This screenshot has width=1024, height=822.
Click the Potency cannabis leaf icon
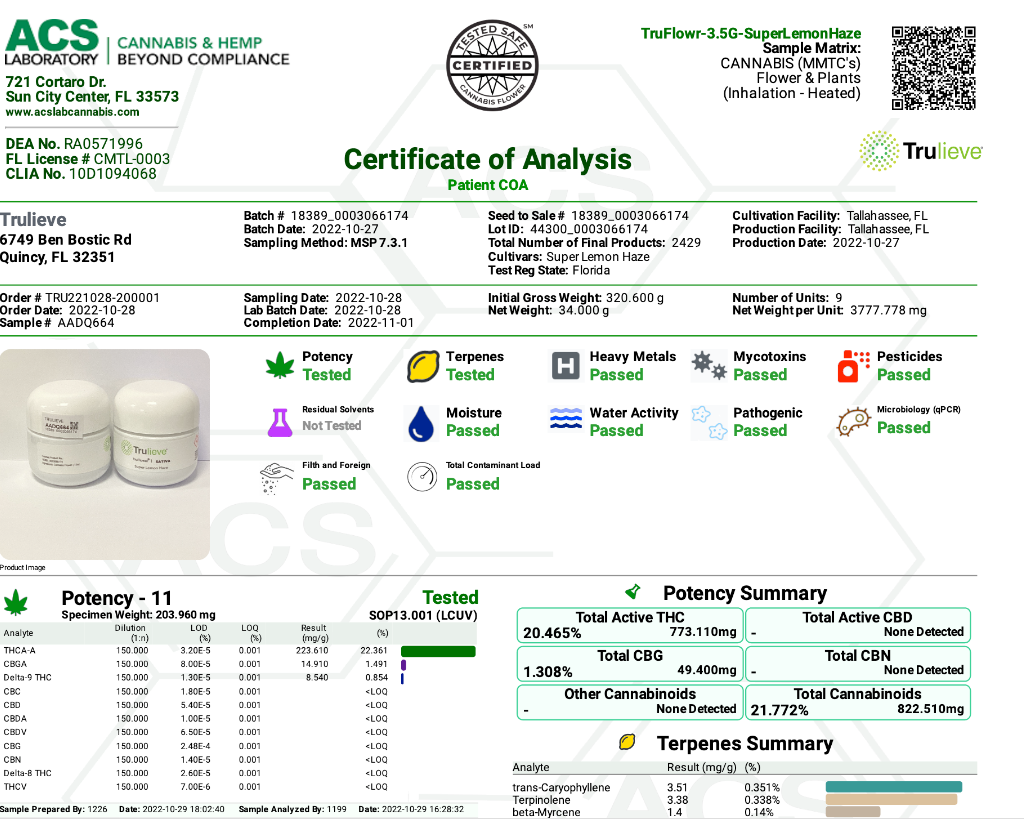tap(280, 366)
